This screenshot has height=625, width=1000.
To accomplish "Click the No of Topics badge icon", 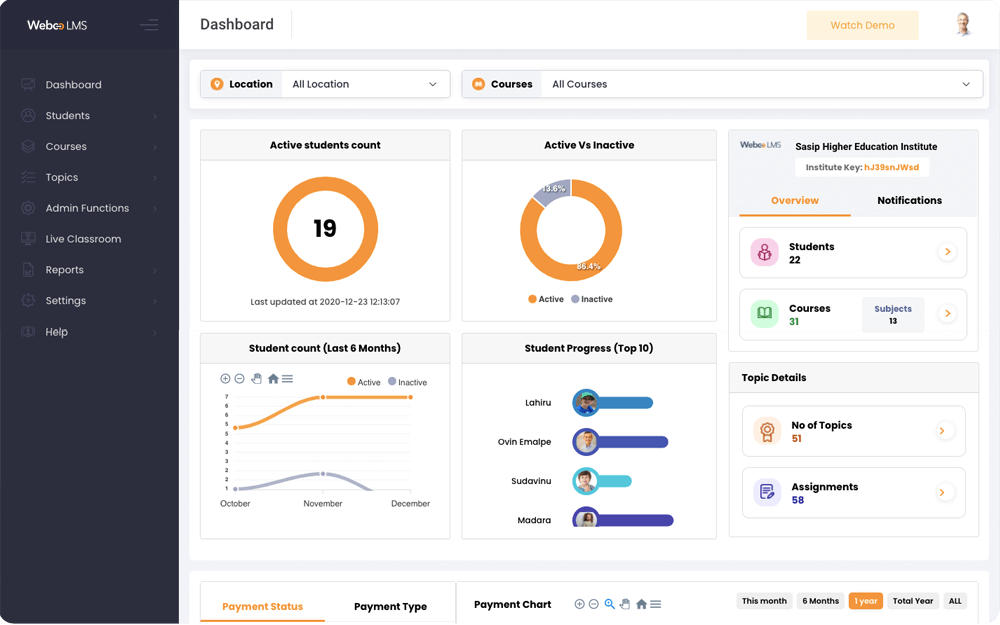I will [767, 431].
